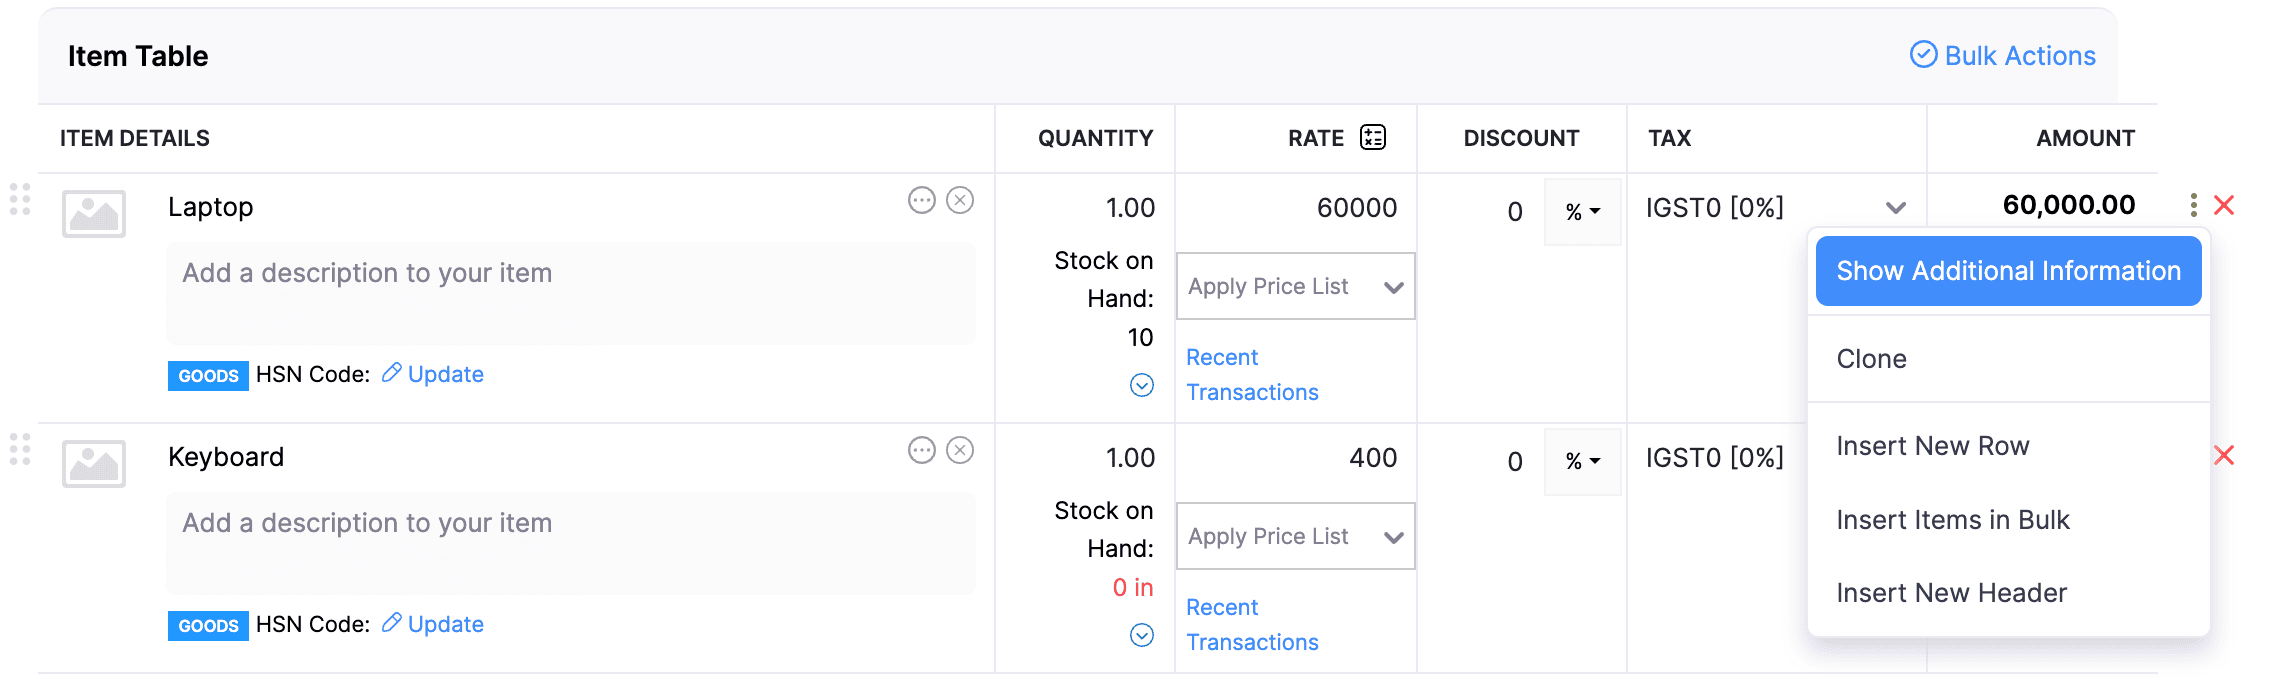Viewport: 2270px width, 692px height.
Task: Click the more options icon on Laptop item
Action: point(921,200)
